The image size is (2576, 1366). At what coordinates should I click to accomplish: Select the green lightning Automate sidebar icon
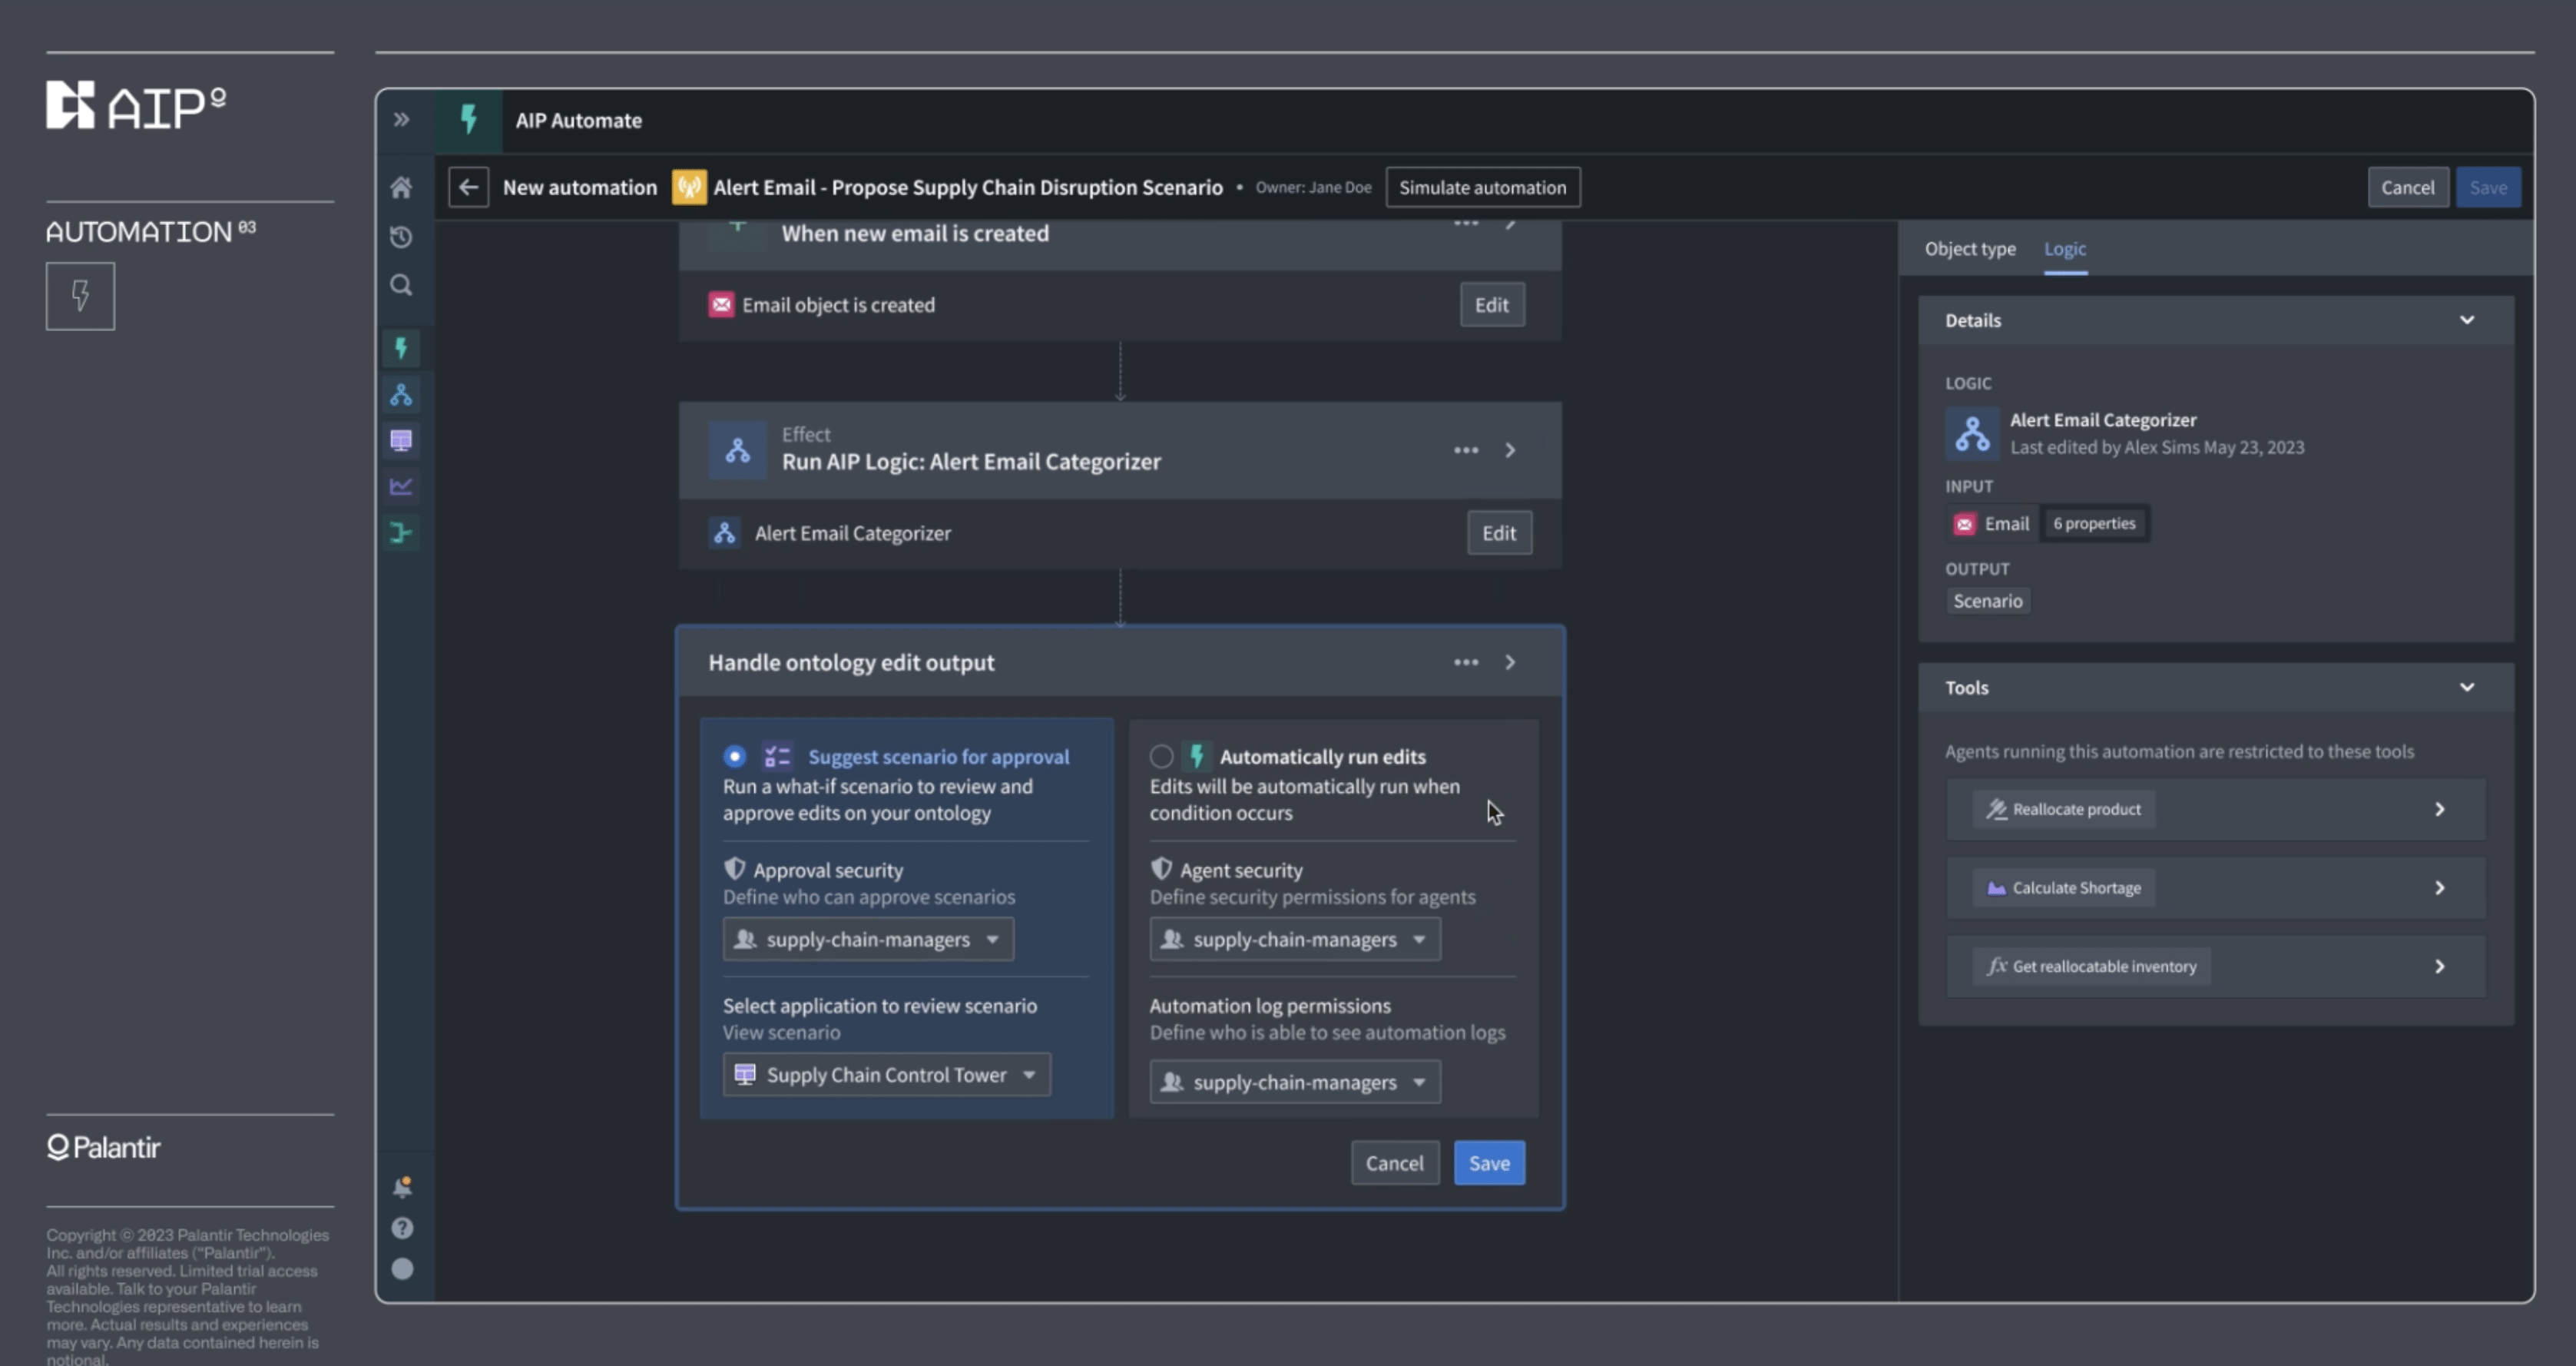(401, 348)
